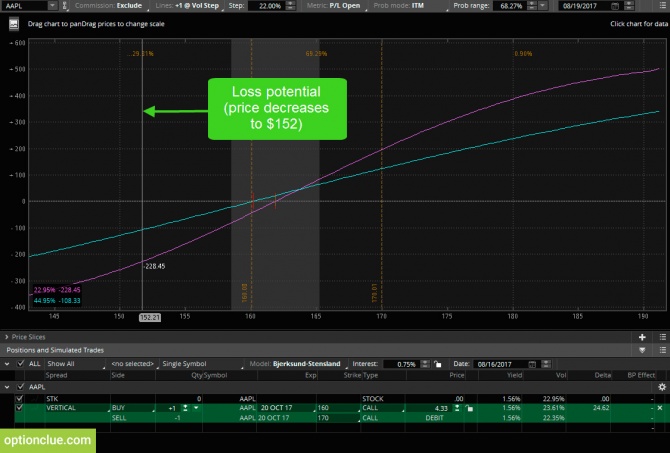Toggle the price lock icon in VERTICAL row
The height and width of the screenshot is (453, 670).
coord(469,408)
